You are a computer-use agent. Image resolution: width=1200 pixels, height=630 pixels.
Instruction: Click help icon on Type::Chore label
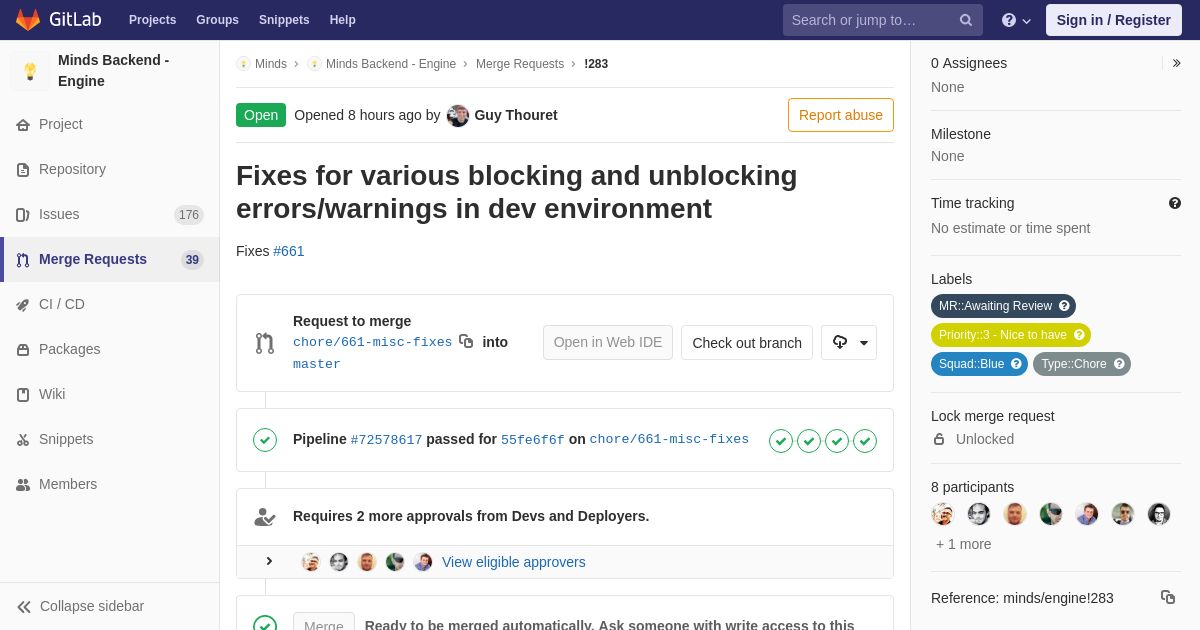point(1119,364)
